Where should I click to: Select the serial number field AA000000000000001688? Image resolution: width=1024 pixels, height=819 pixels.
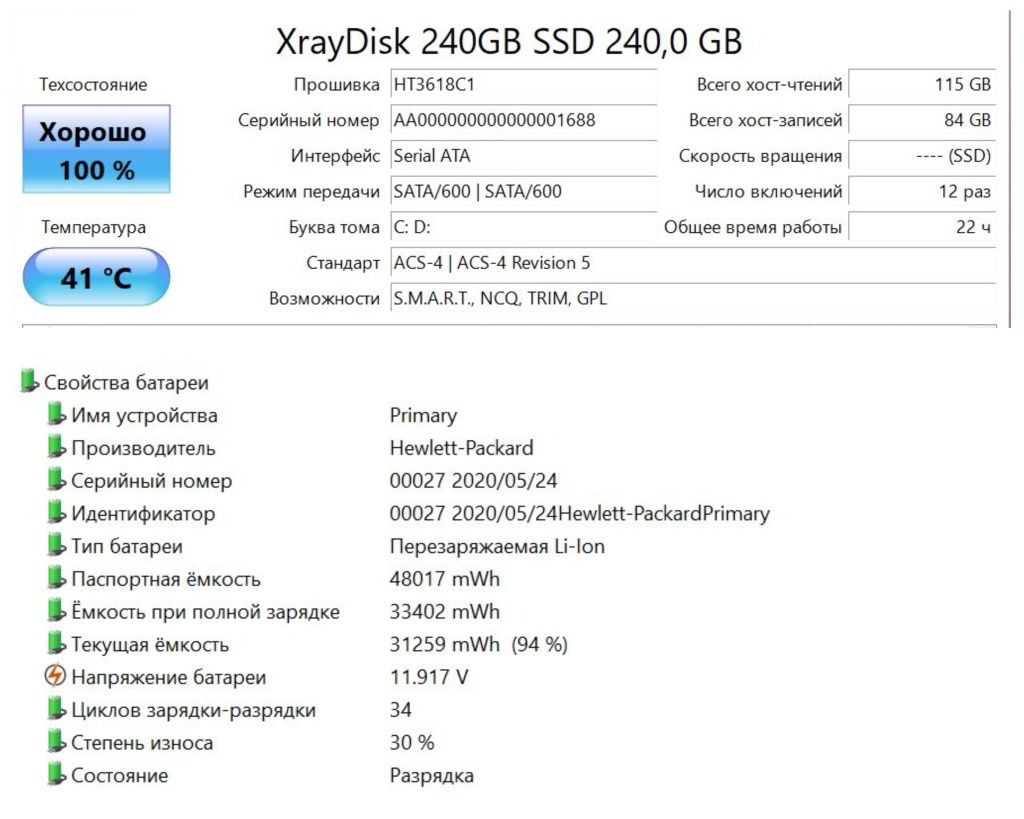[x=524, y=120]
